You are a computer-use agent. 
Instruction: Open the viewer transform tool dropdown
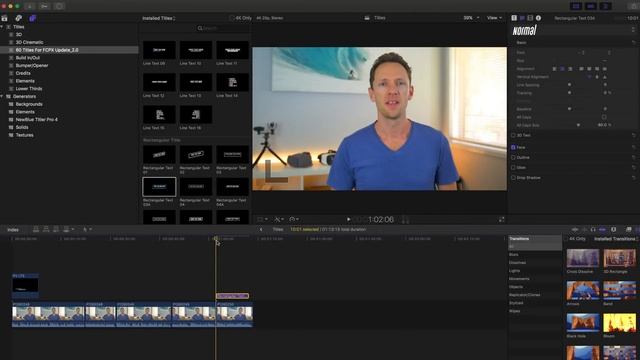(x=262, y=220)
